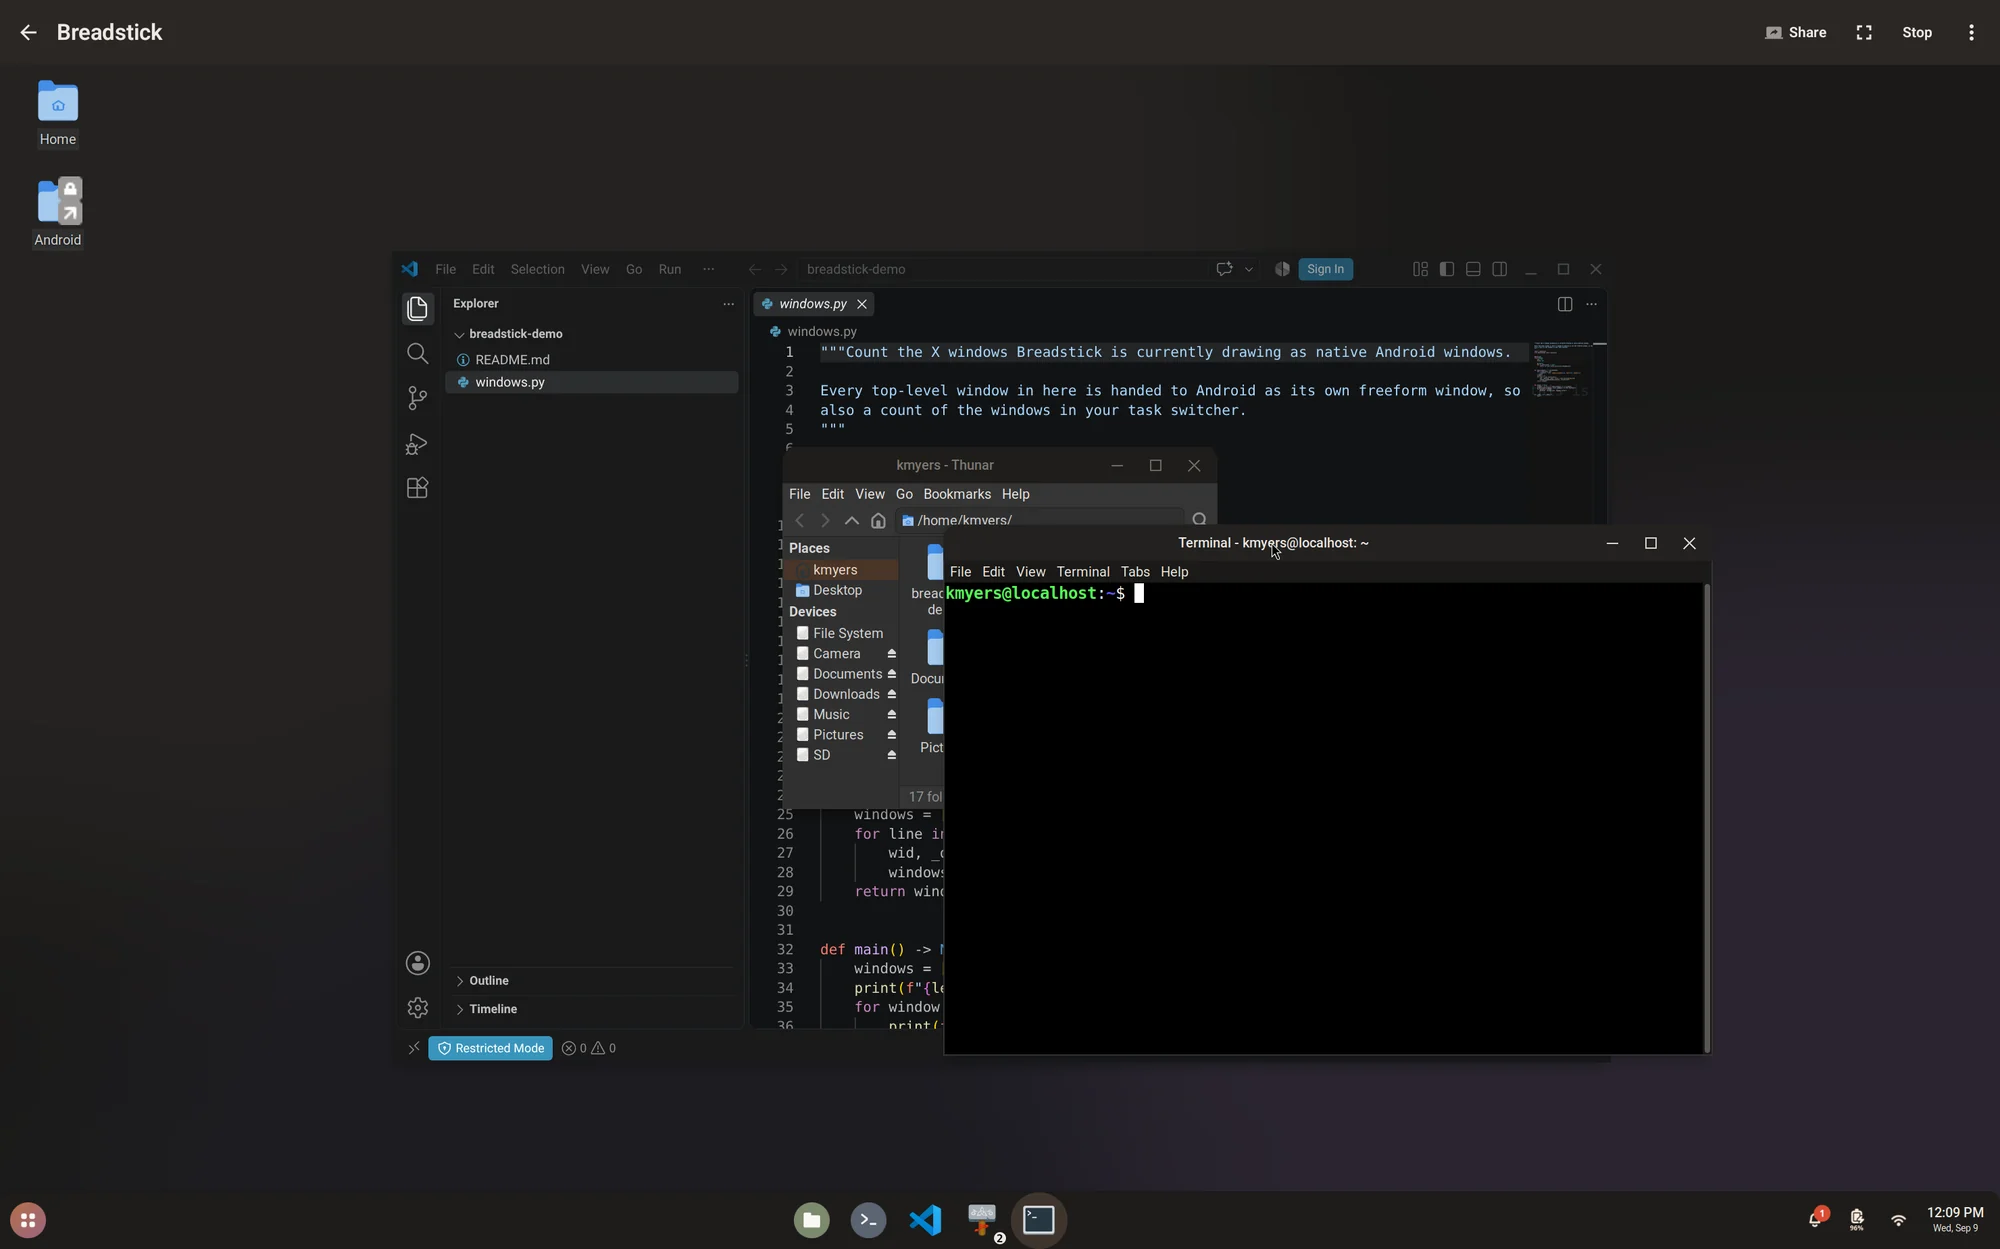Viewport: 2000px width, 1249px height.
Task: Open Visual Studio Code from taskbar
Action: 926,1220
